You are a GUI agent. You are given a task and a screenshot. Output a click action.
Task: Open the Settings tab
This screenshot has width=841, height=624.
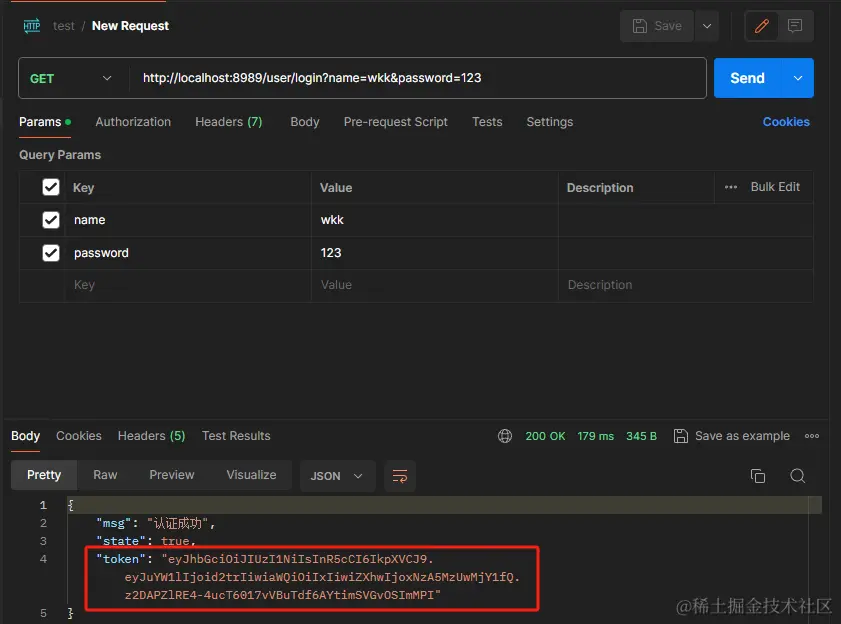(x=549, y=122)
